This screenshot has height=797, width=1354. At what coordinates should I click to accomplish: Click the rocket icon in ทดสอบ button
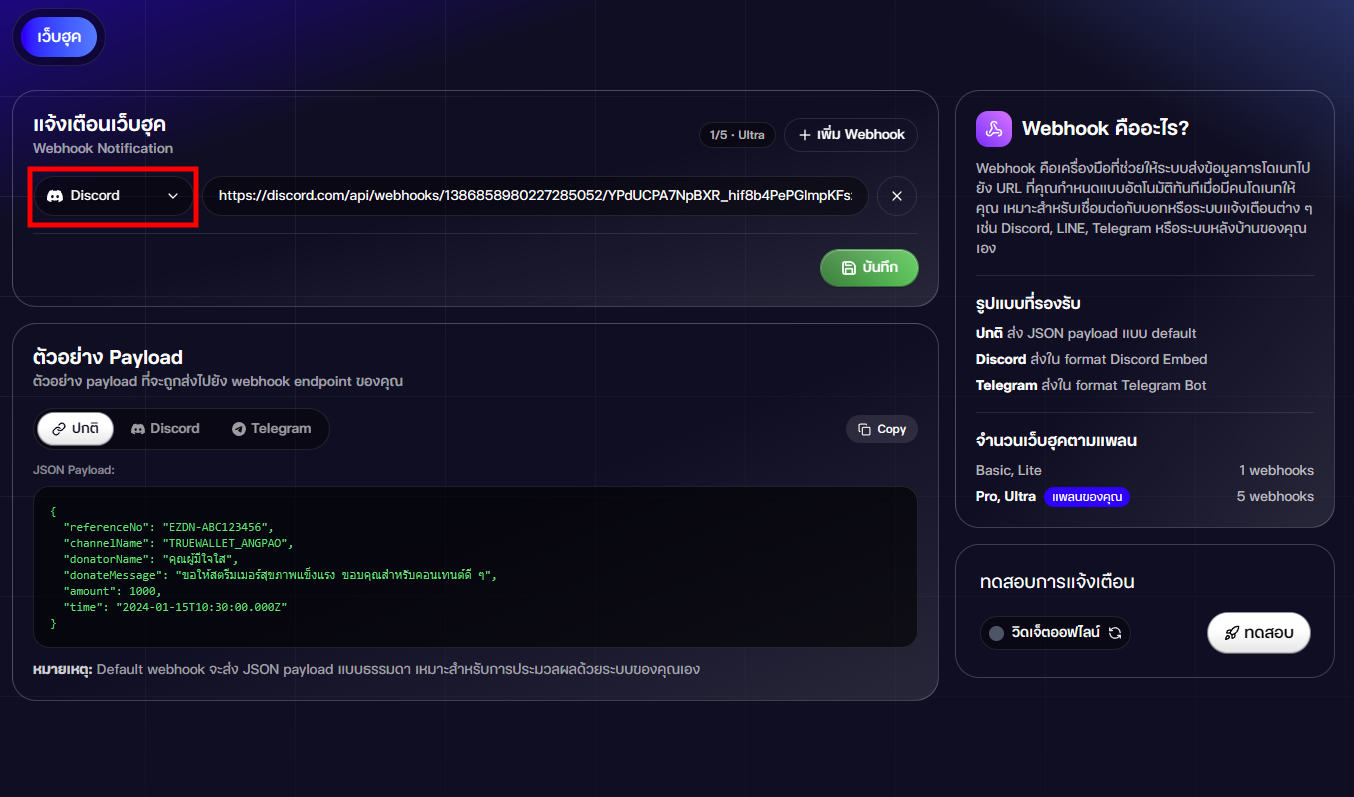[x=1232, y=633]
